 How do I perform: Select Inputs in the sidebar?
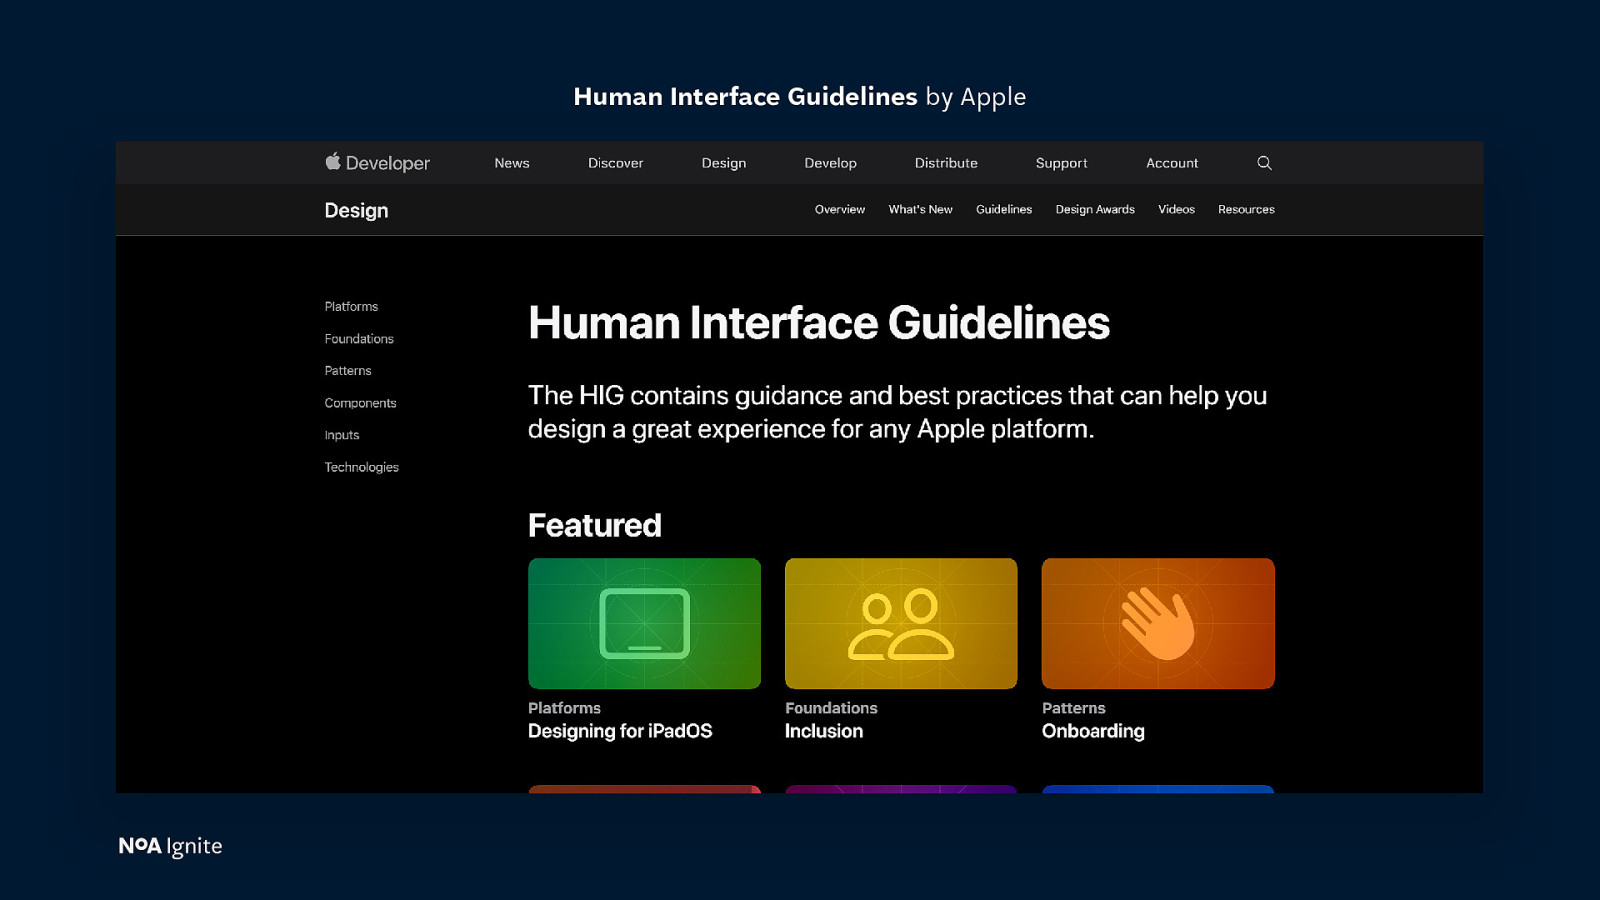point(342,435)
